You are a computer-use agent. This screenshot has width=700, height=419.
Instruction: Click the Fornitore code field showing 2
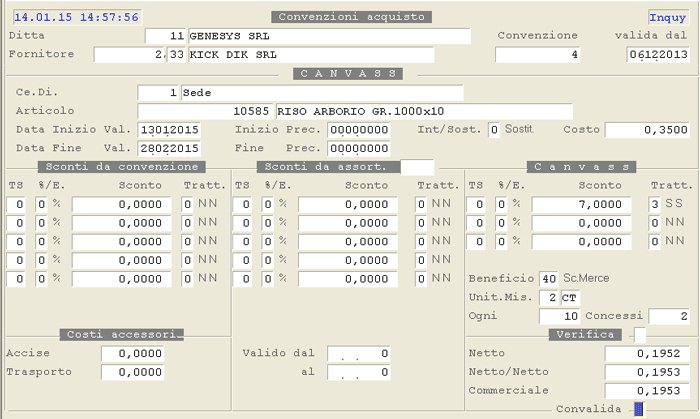click(129, 55)
